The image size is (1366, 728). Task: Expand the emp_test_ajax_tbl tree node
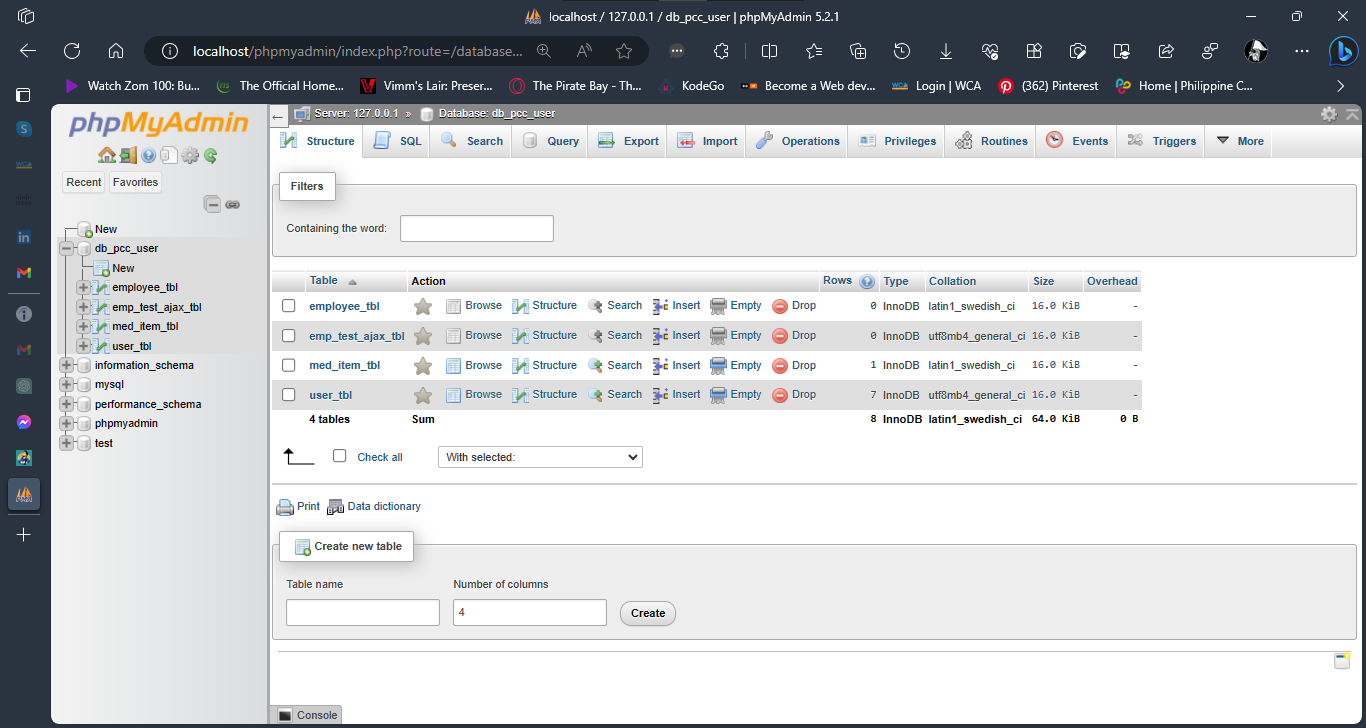pos(83,307)
